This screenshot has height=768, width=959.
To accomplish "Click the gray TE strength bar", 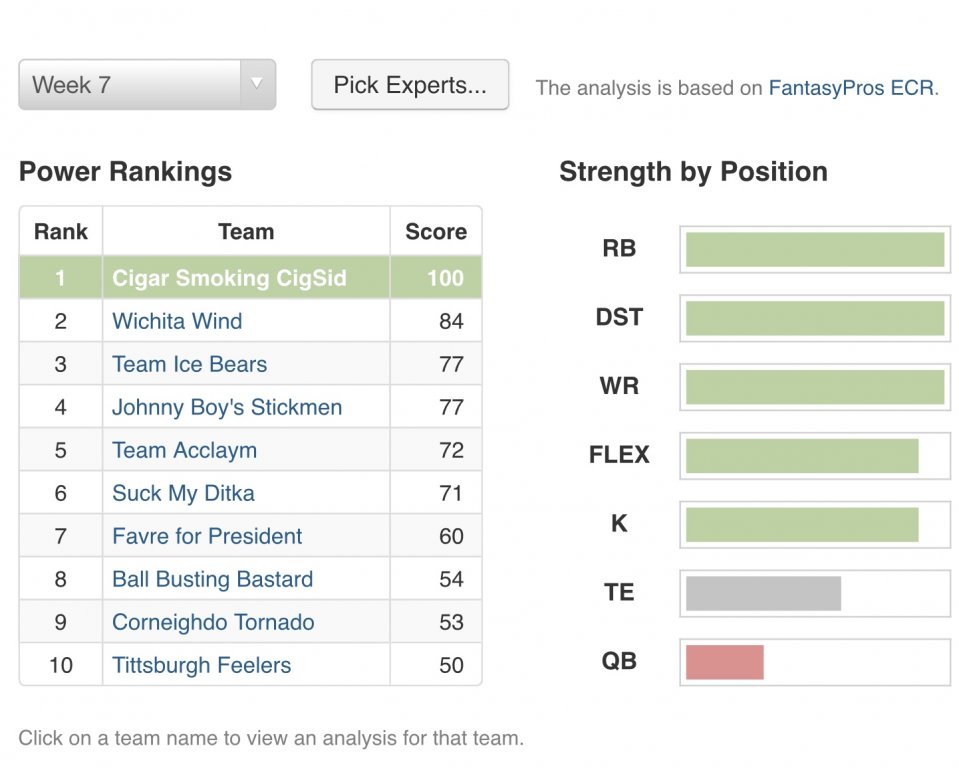I will [x=763, y=593].
